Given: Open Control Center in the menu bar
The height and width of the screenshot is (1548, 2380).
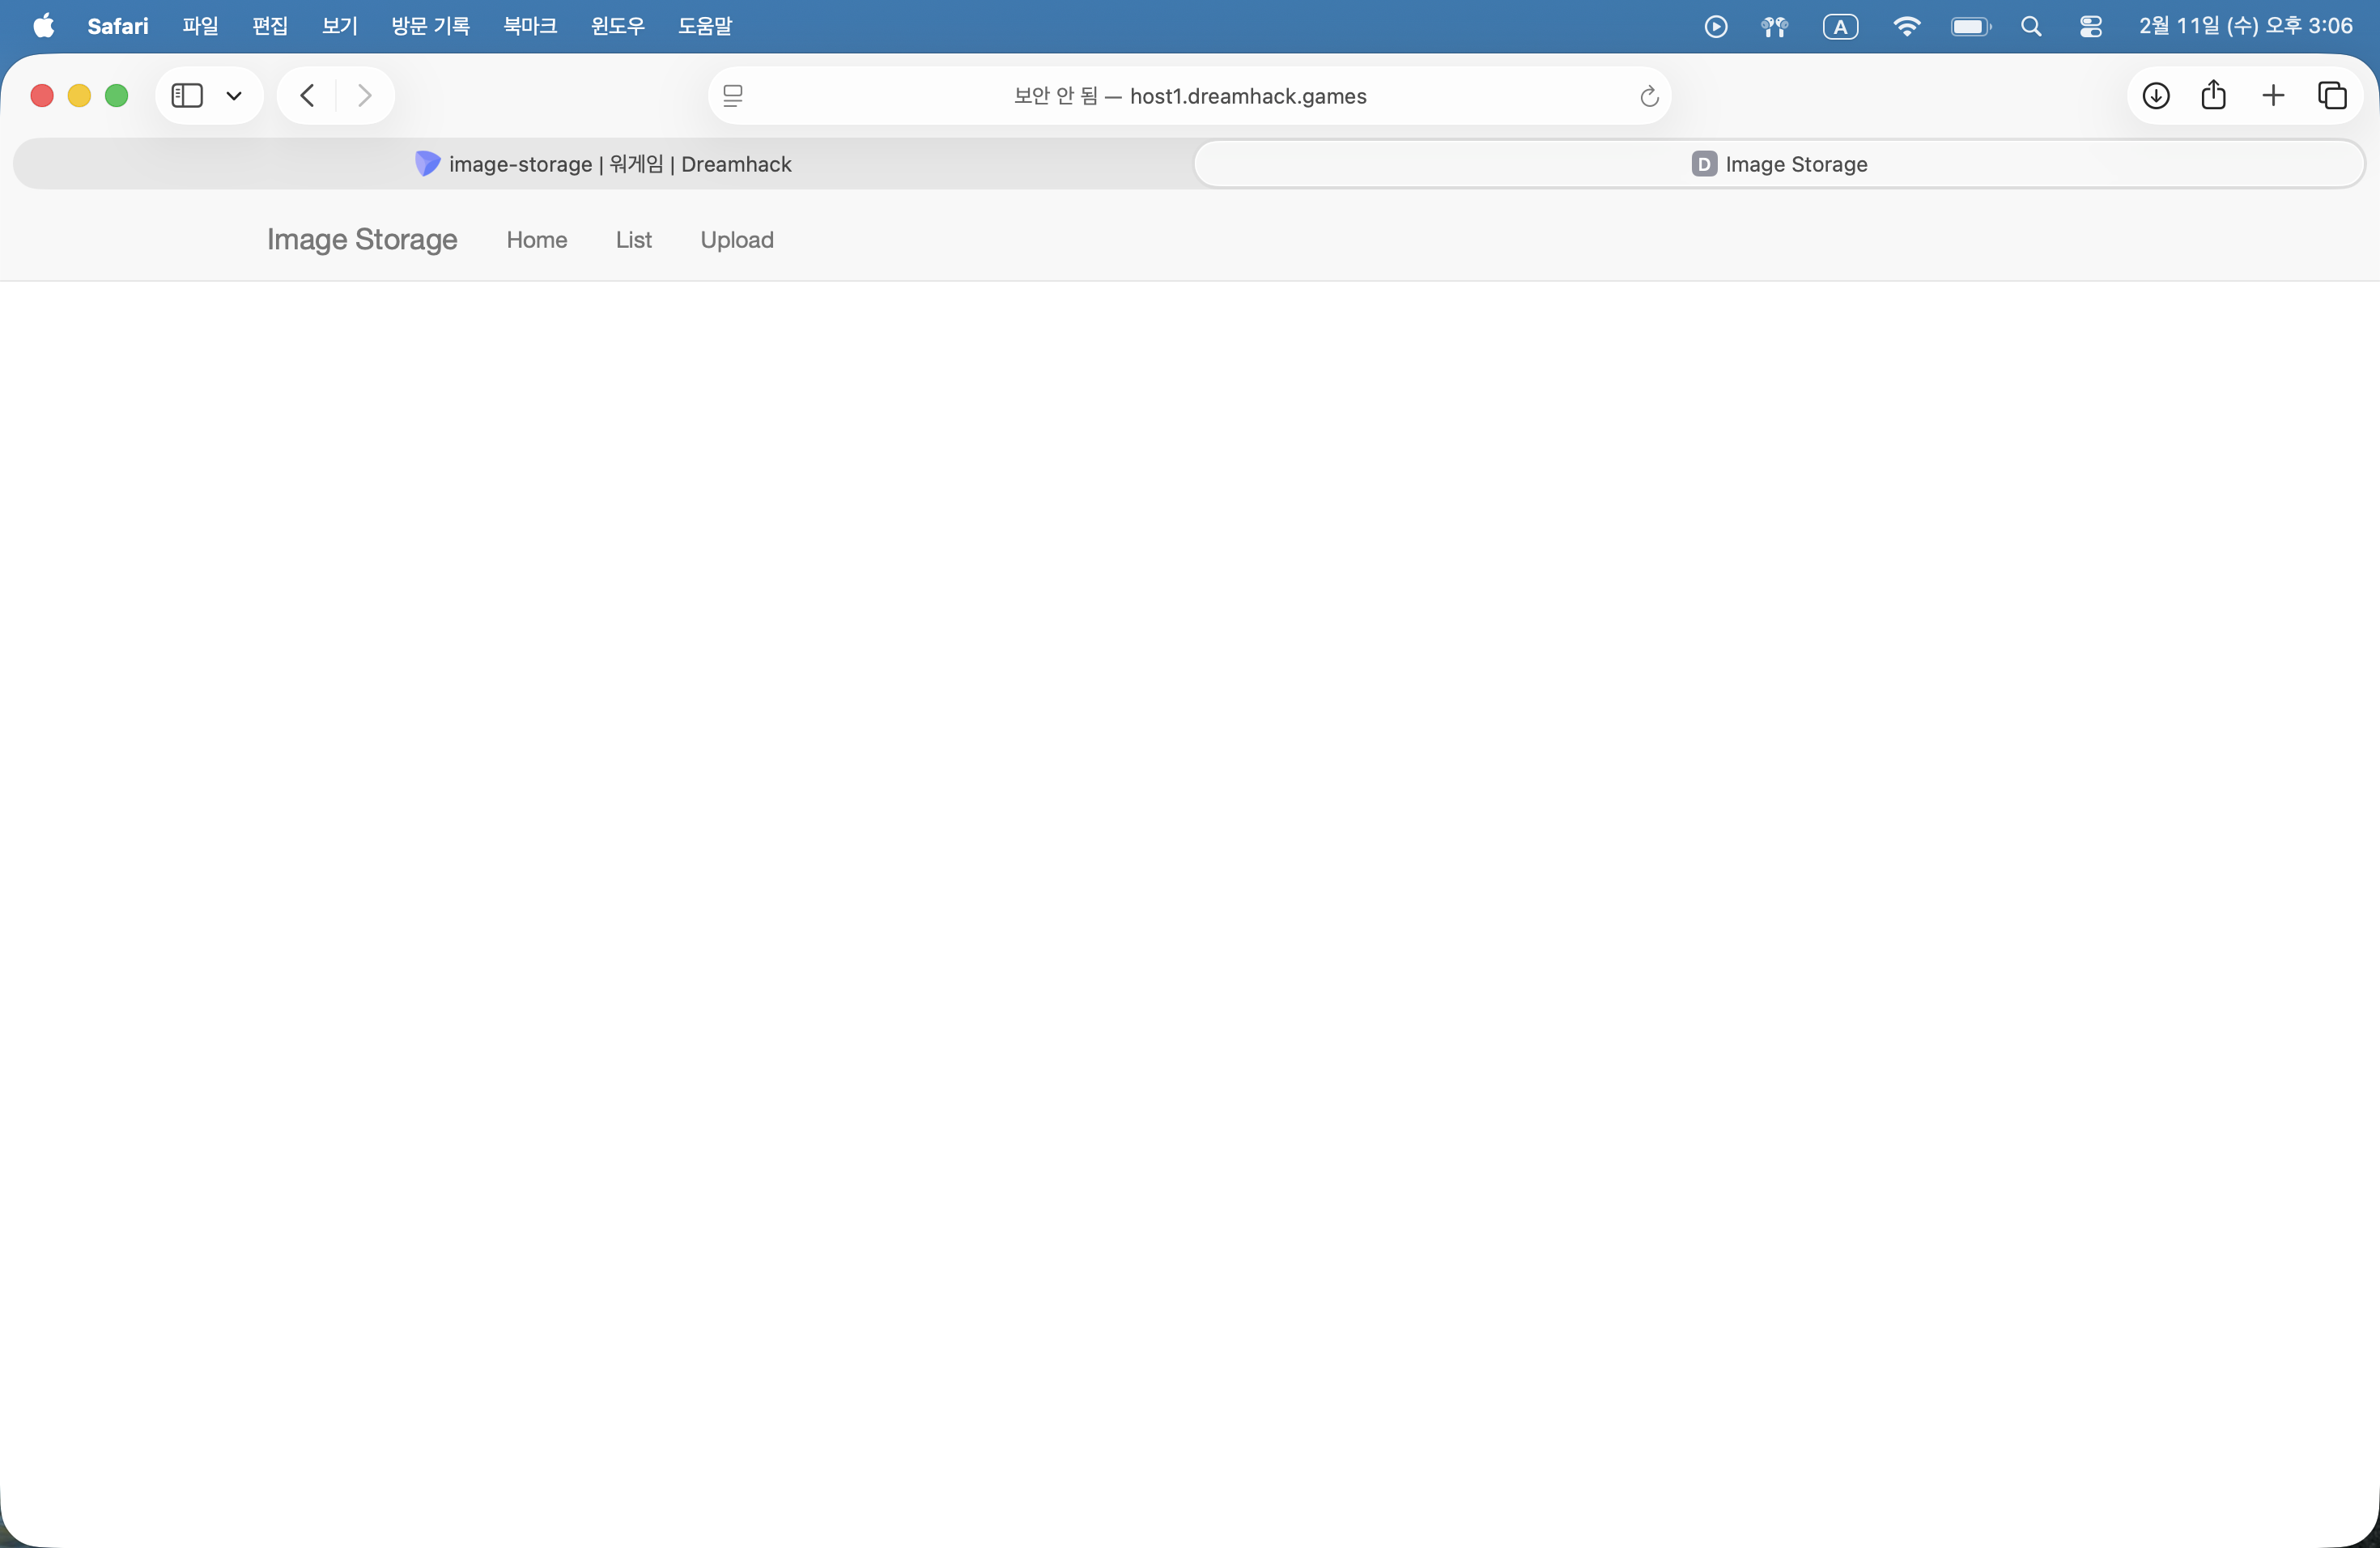Looking at the screenshot, I should [x=2090, y=26].
